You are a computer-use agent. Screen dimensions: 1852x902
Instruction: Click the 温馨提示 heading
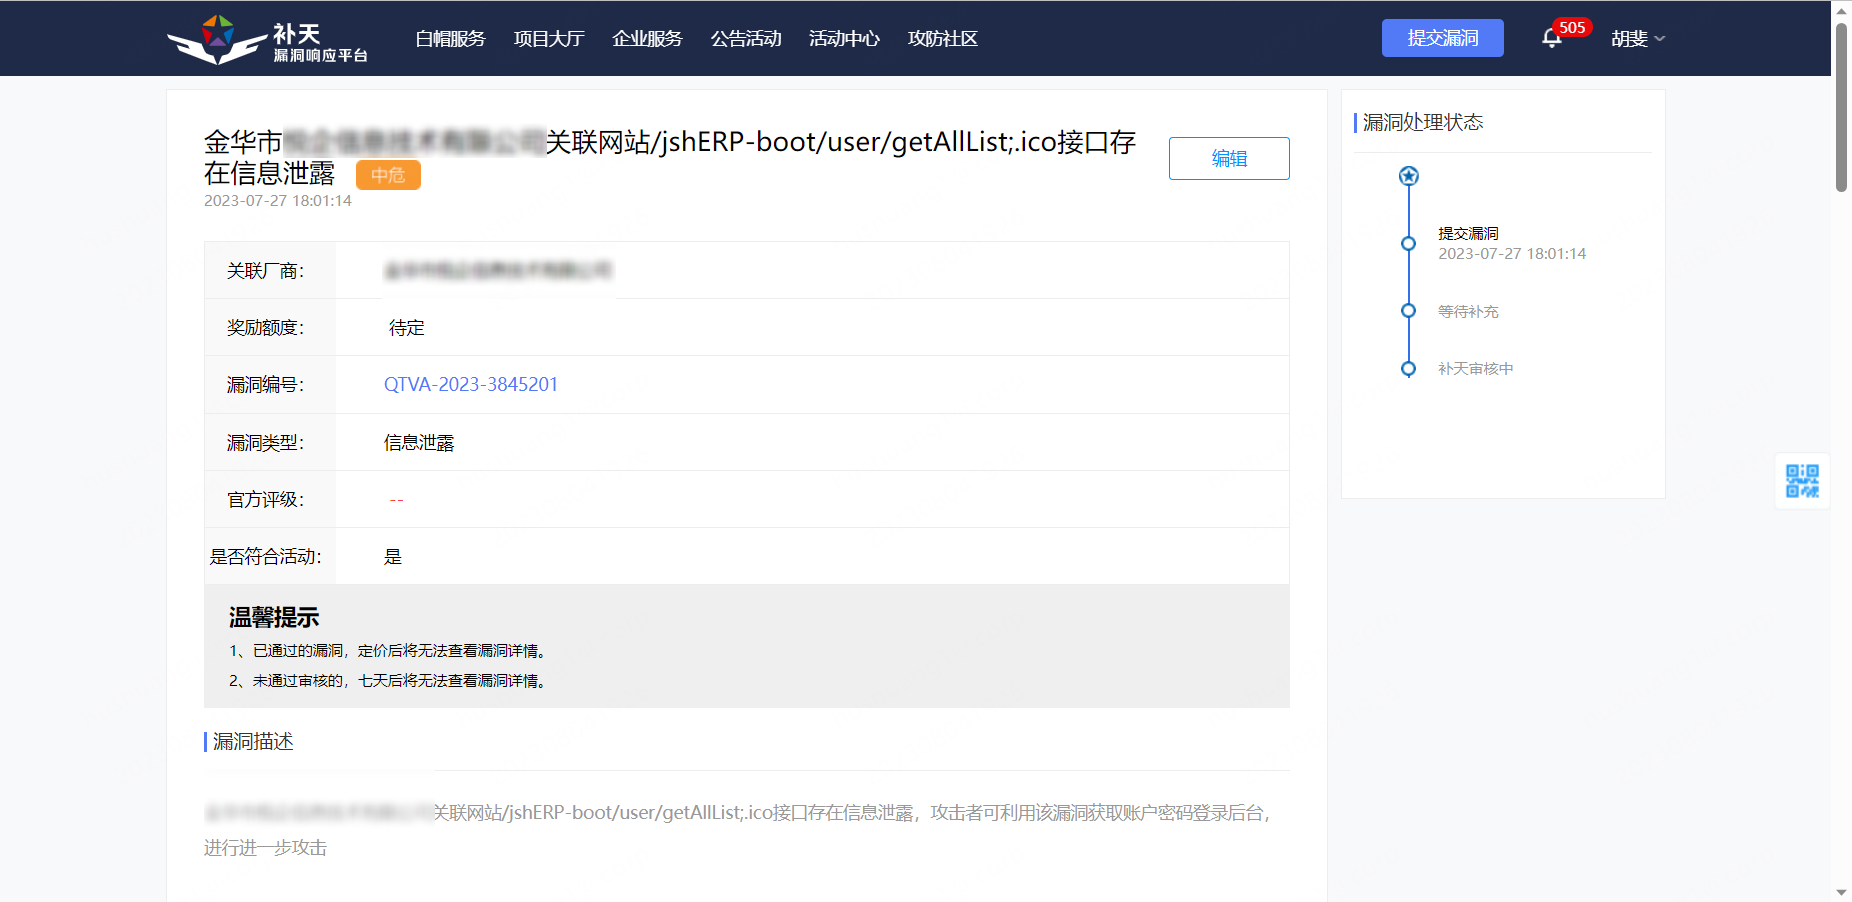[x=274, y=617]
